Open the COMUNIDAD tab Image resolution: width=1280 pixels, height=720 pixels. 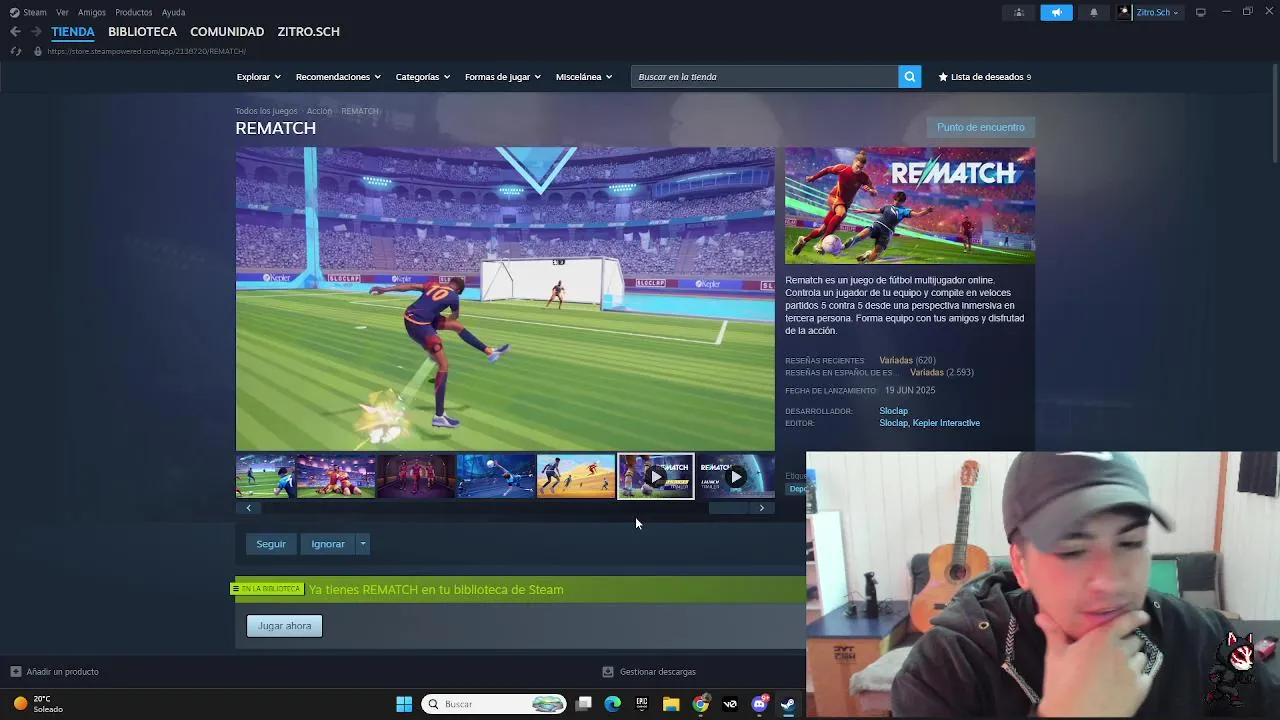pos(227,32)
